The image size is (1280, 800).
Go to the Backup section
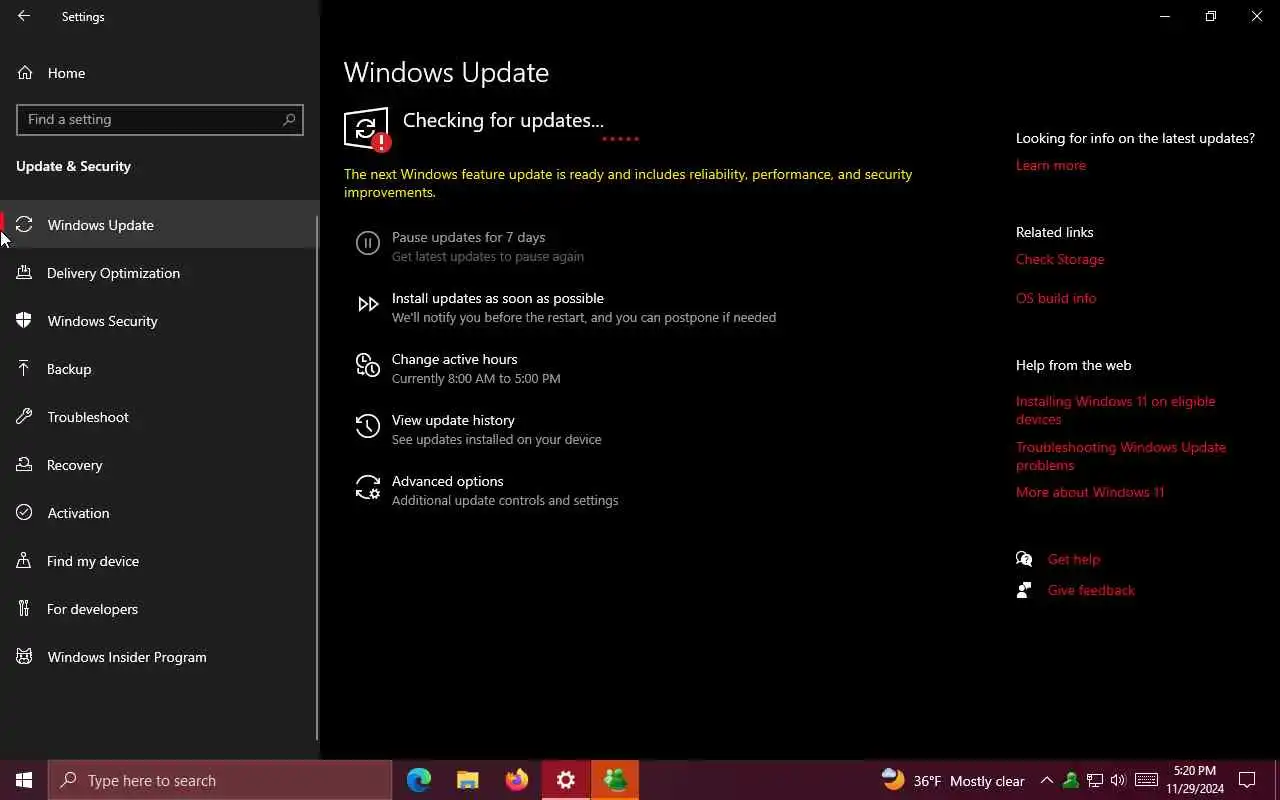(160, 369)
